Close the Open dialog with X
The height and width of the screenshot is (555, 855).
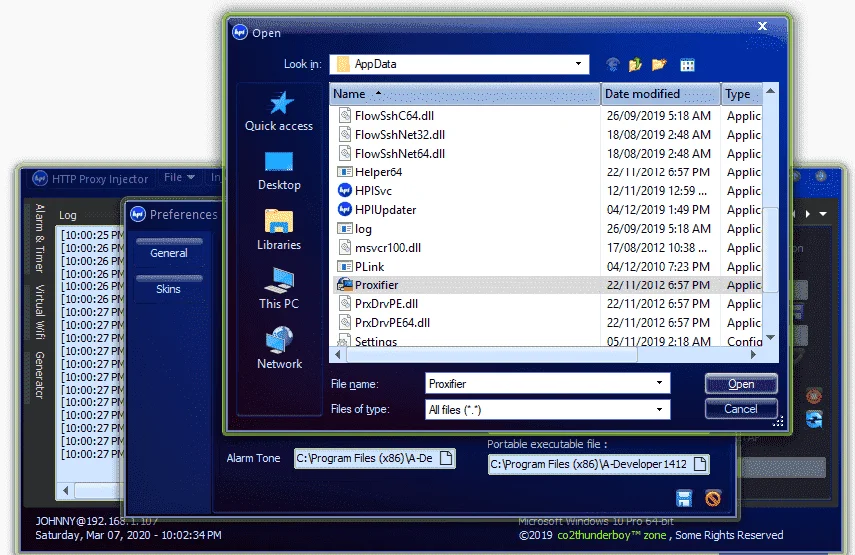click(x=763, y=26)
